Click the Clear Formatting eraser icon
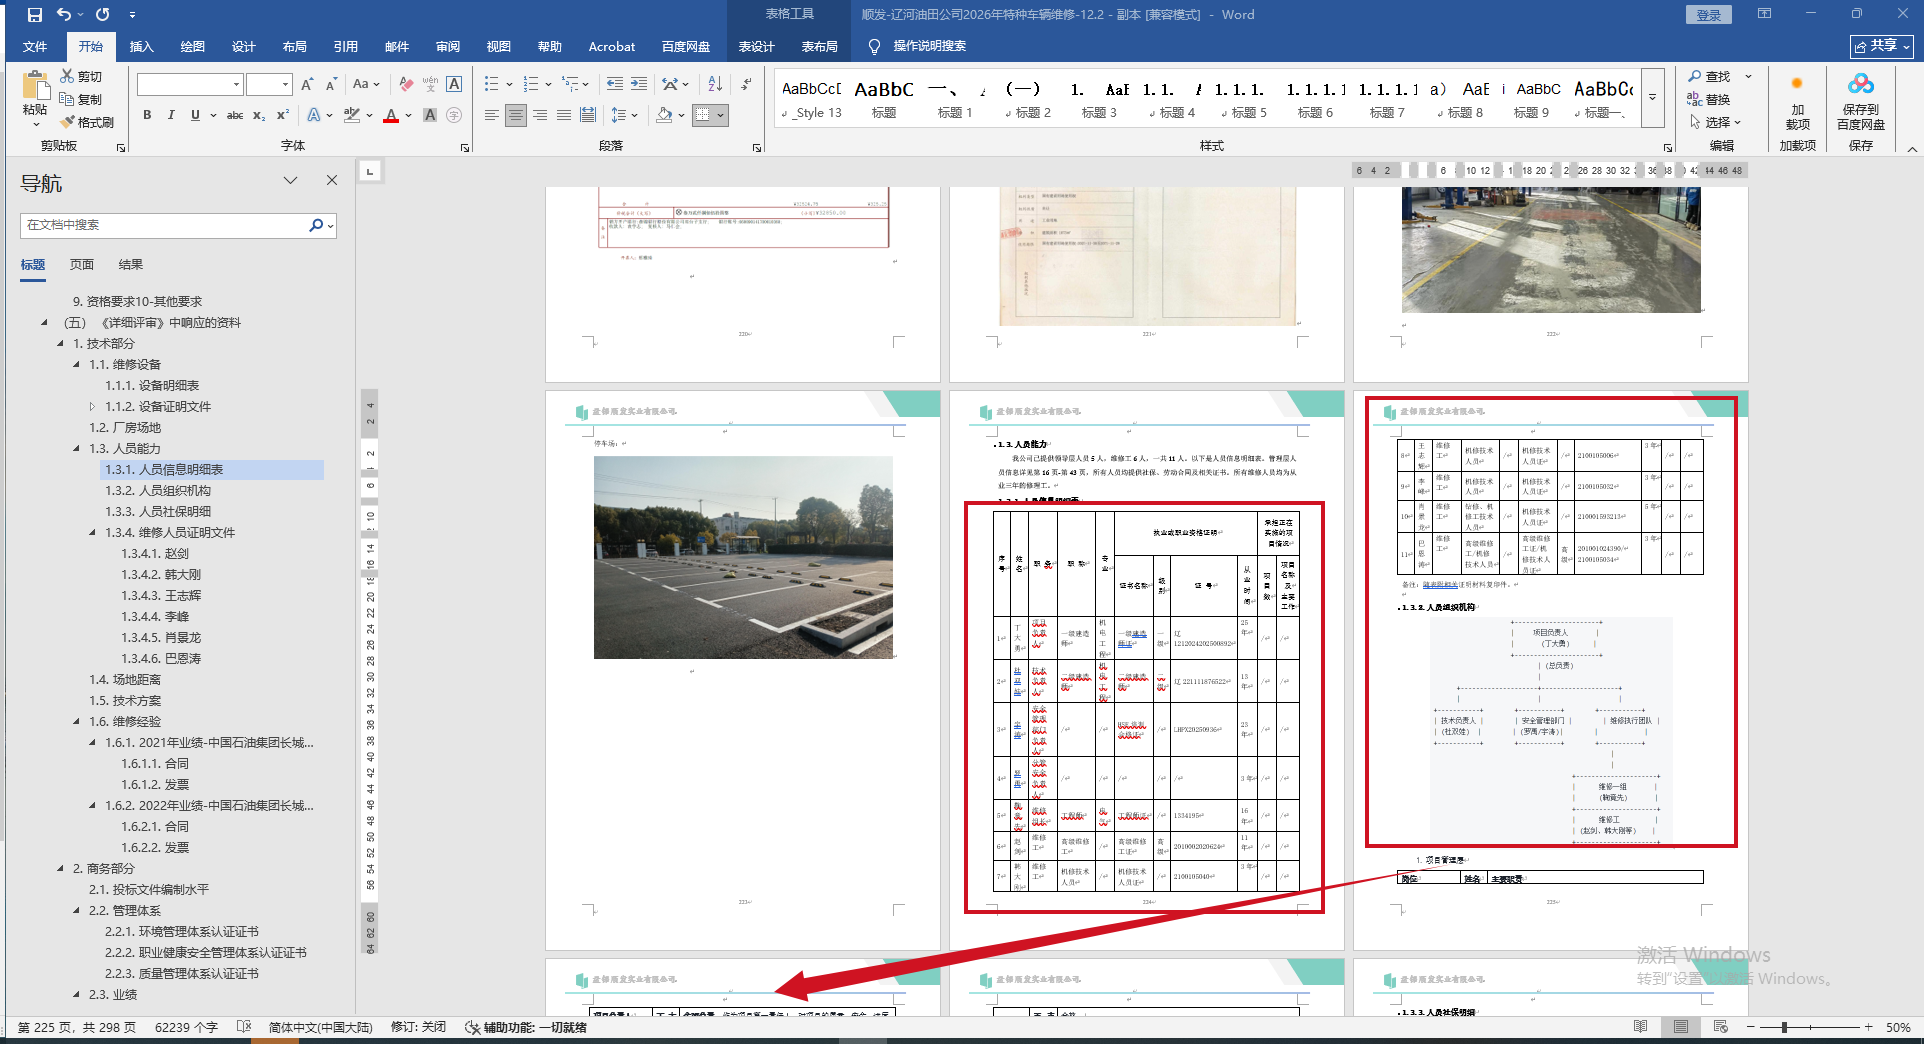This screenshot has height=1044, width=1924. tap(406, 84)
